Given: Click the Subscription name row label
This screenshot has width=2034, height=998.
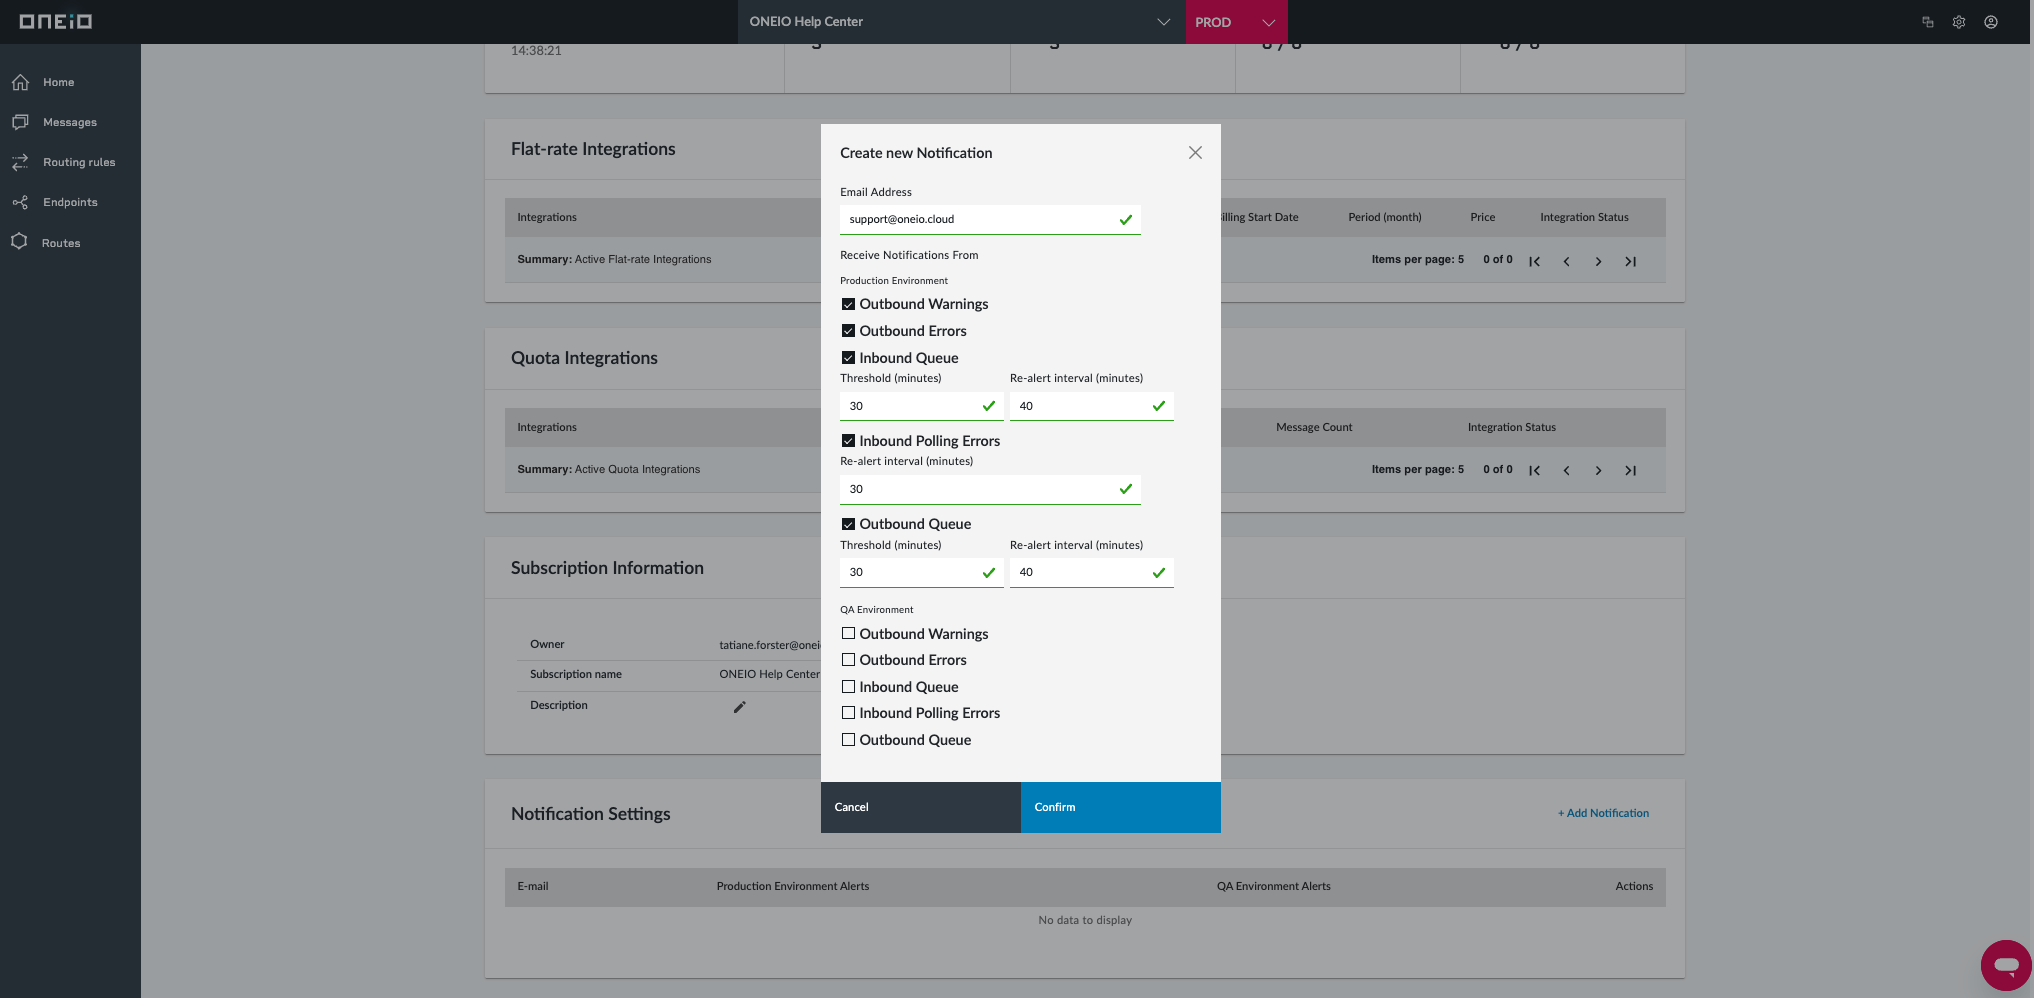Looking at the screenshot, I should pyautogui.click(x=576, y=674).
